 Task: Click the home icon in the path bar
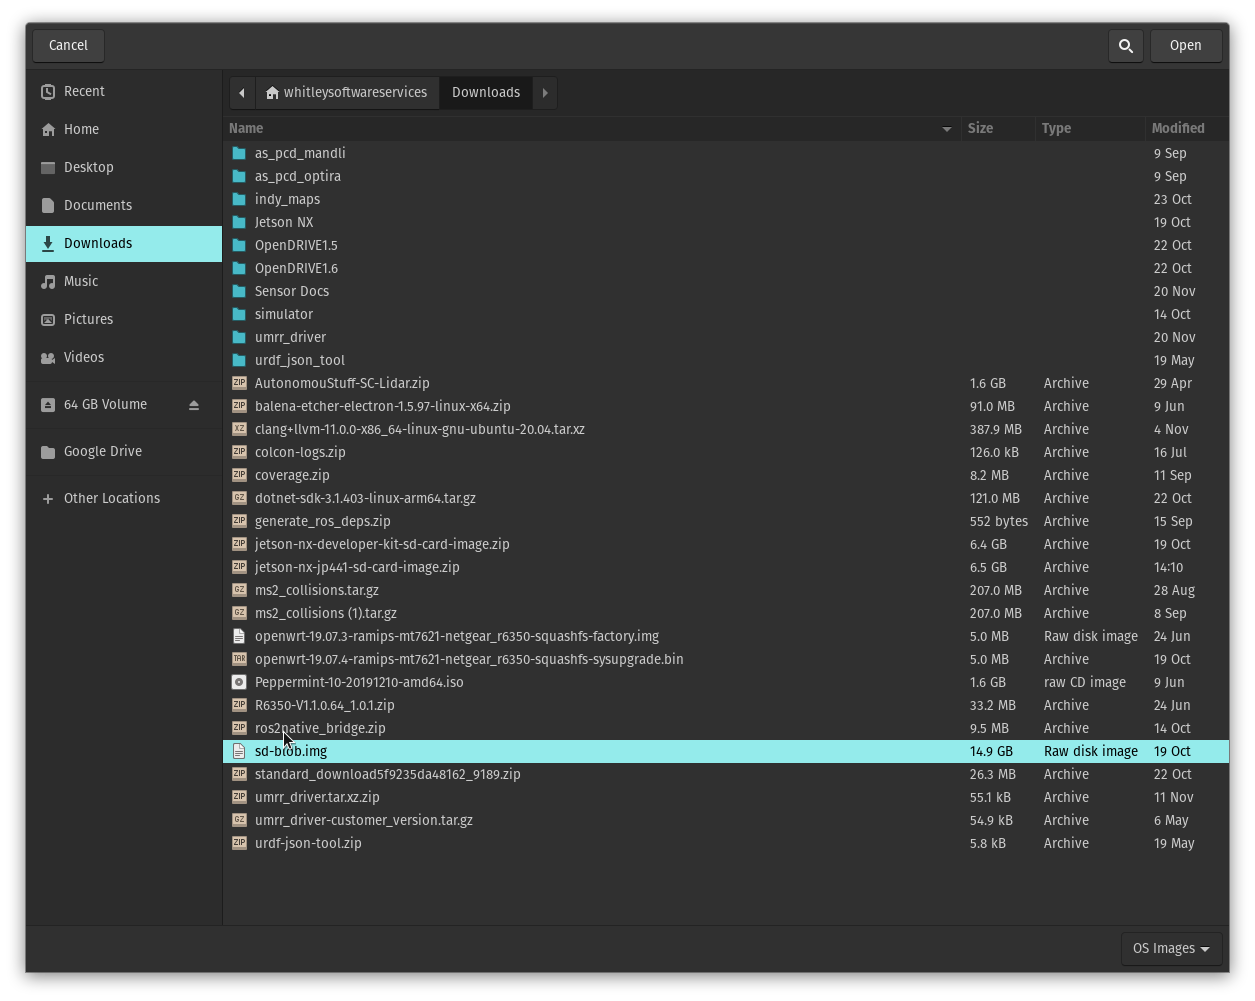click(x=272, y=93)
